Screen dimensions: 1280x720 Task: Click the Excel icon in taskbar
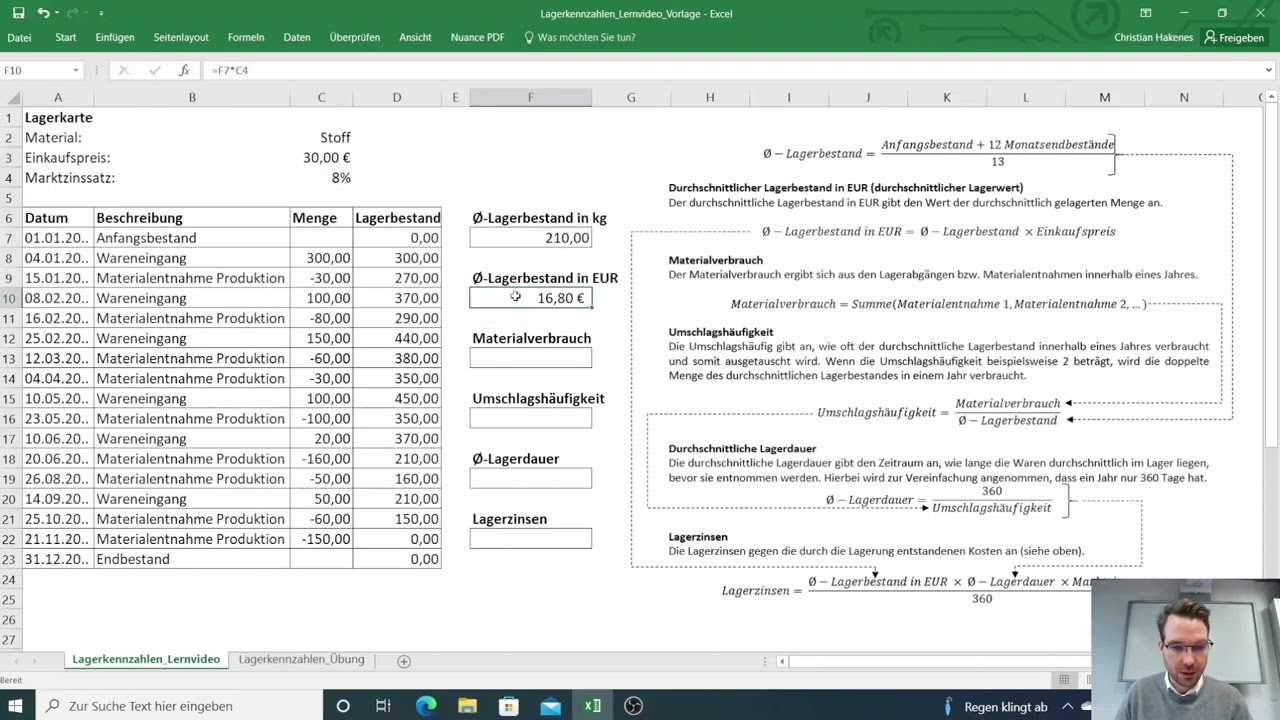pos(592,706)
